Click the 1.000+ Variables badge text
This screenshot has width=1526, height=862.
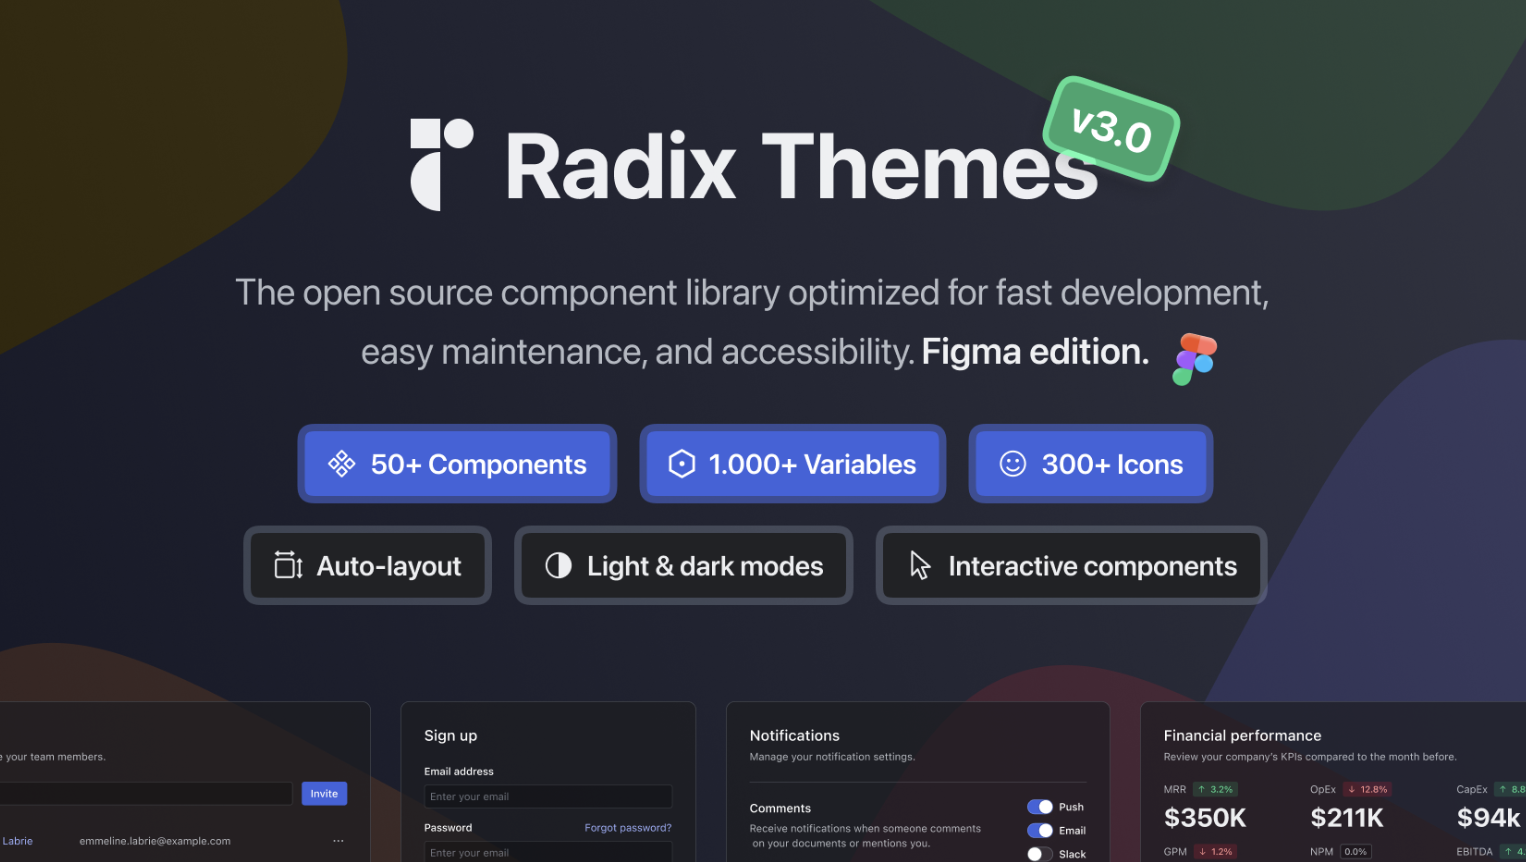point(812,464)
